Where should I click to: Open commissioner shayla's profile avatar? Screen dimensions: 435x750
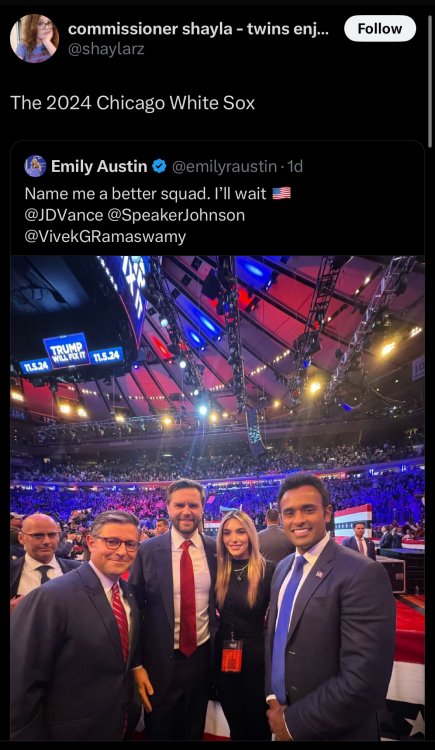coord(34,38)
